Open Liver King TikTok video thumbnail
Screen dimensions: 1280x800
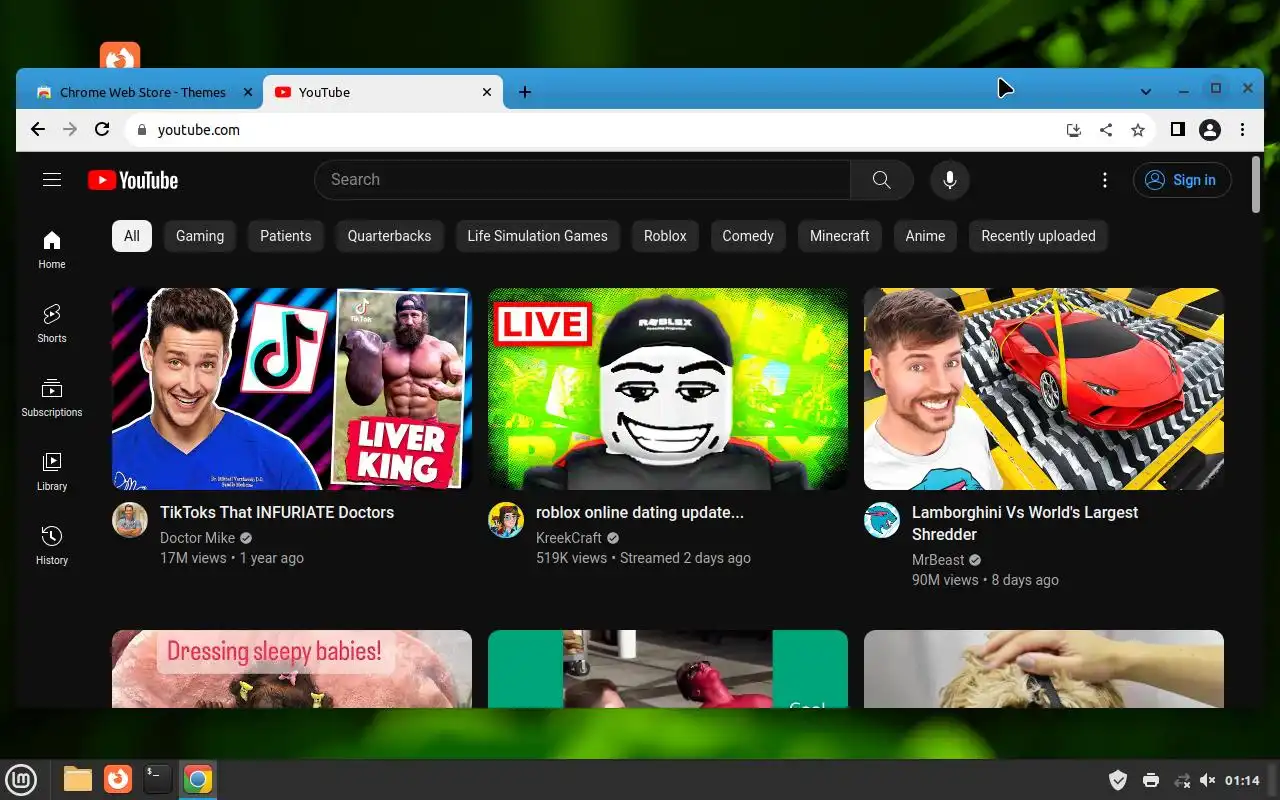pyautogui.click(x=292, y=389)
